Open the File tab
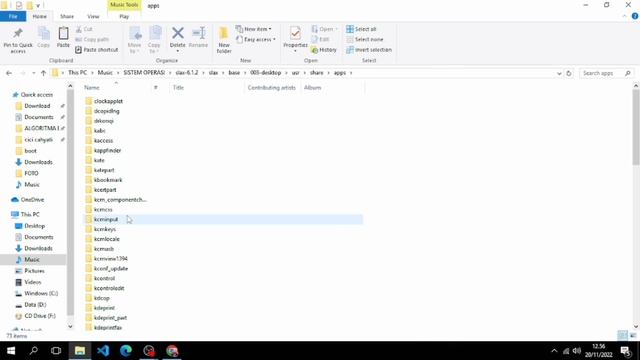640x360 pixels. 13,16
